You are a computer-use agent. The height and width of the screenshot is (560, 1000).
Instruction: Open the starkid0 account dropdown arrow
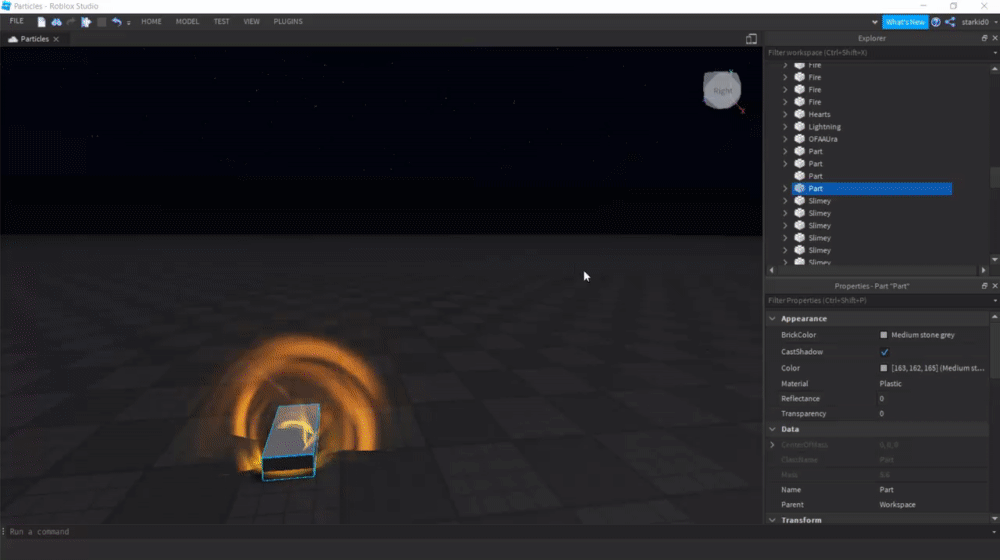[996, 22]
